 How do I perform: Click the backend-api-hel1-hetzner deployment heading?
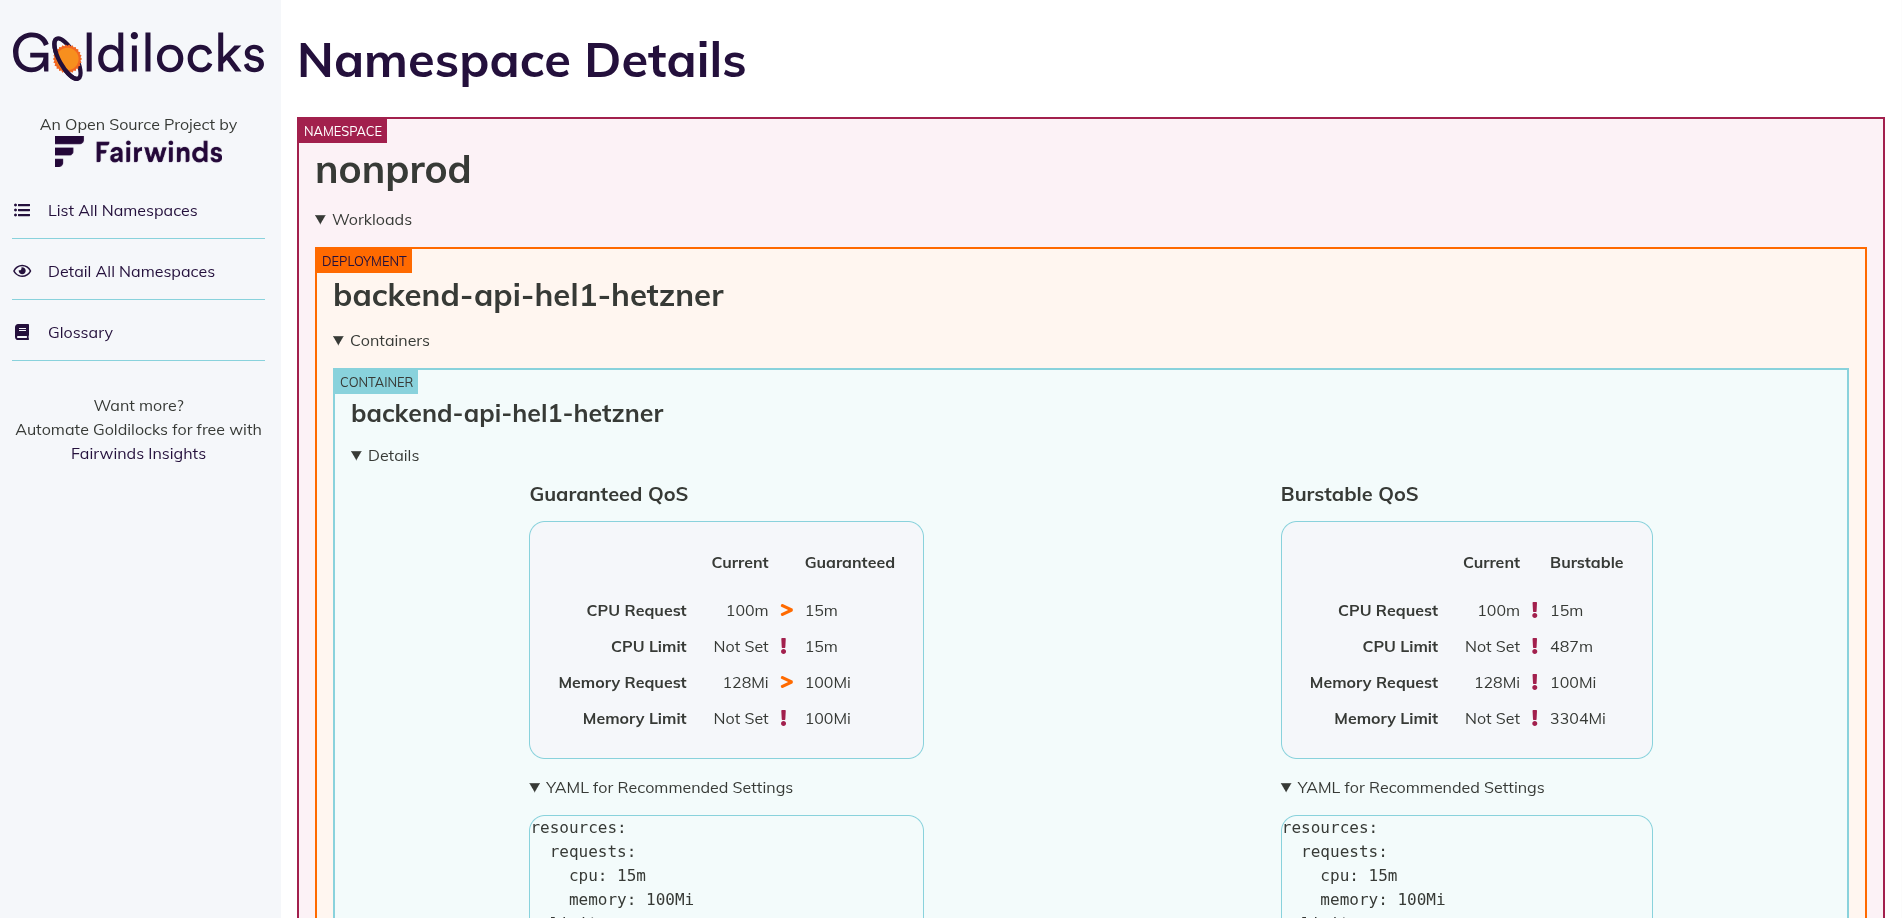pos(528,295)
